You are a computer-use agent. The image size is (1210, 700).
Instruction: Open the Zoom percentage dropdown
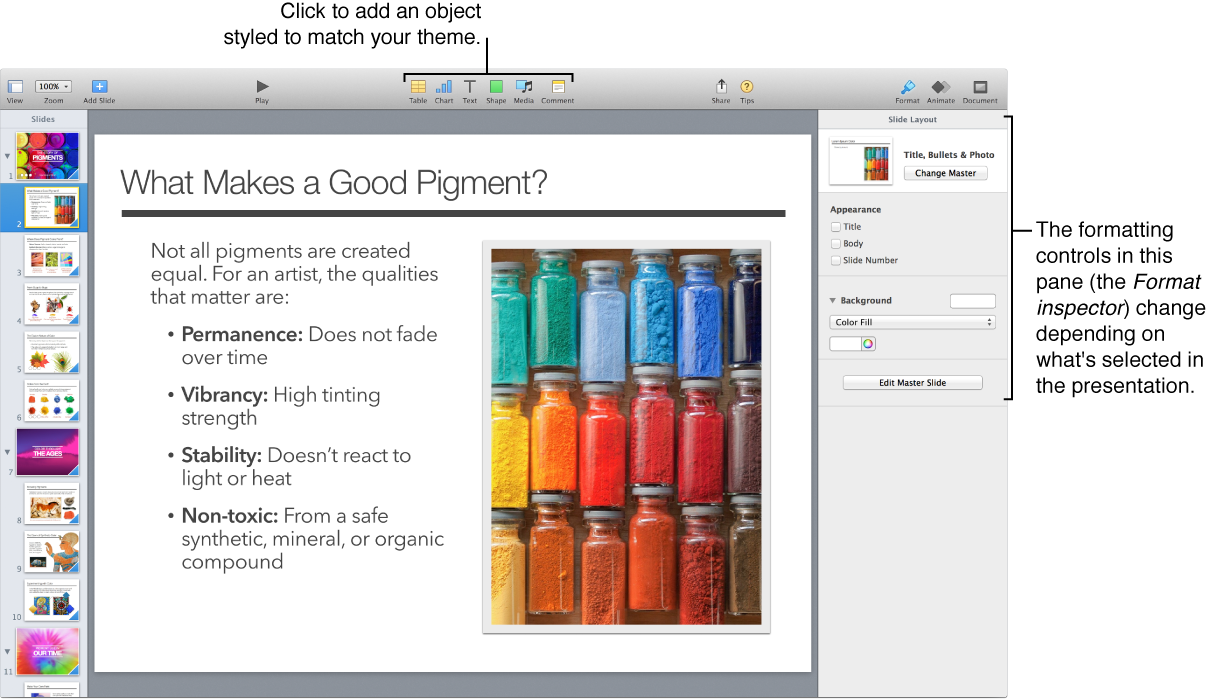(53, 87)
